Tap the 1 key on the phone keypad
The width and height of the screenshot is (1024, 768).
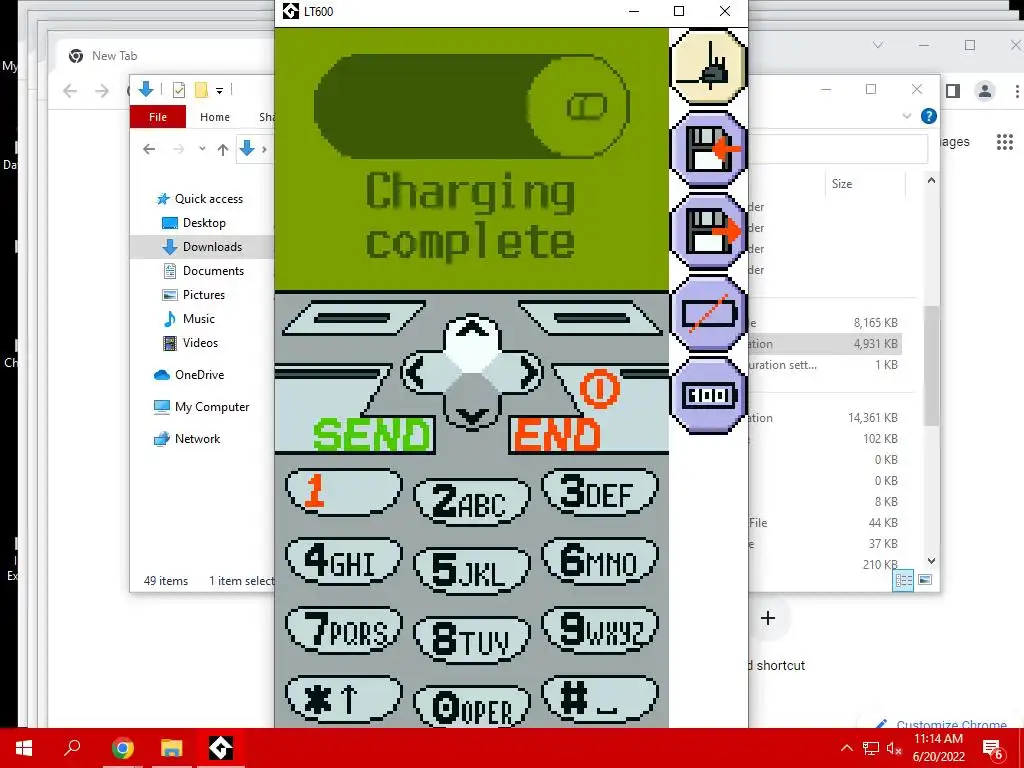[344, 491]
